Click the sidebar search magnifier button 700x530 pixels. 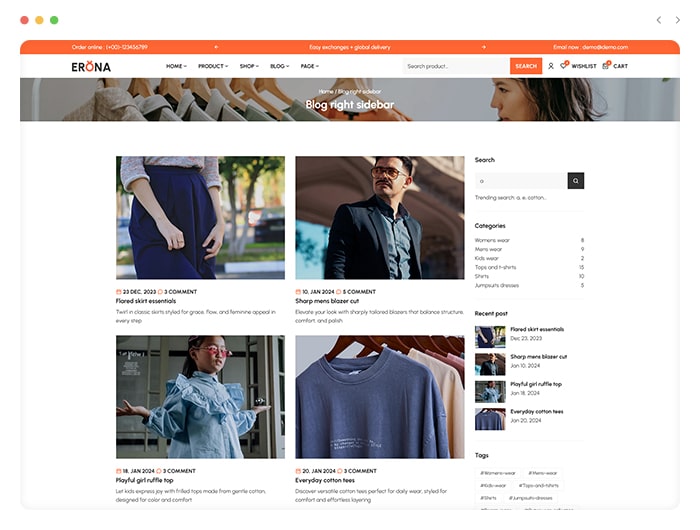tap(576, 181)
